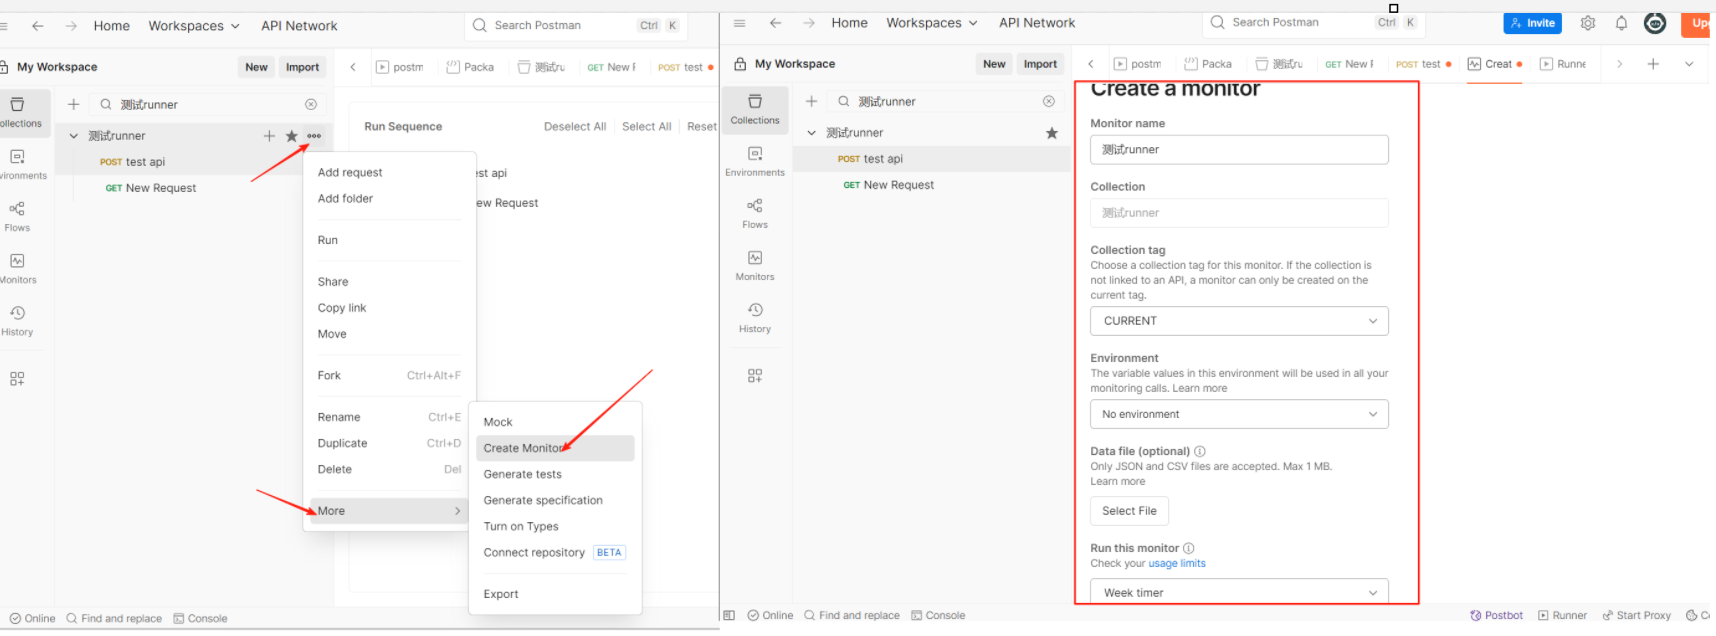
Task: Expand Workspaces dropdown in the monitor window
Action: point(931,23)
